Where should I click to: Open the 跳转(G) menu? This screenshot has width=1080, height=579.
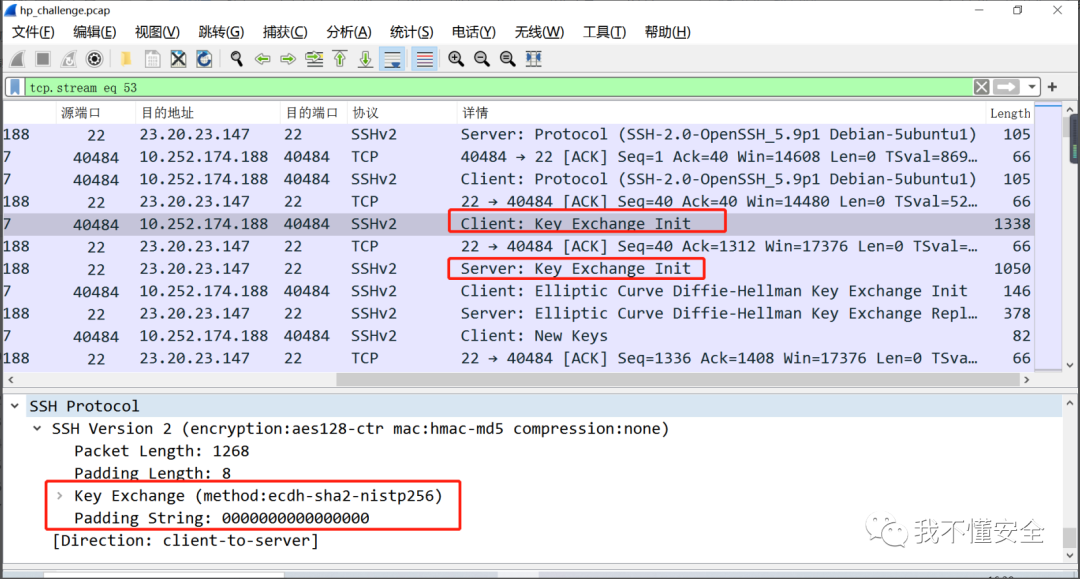click(221, 32)
